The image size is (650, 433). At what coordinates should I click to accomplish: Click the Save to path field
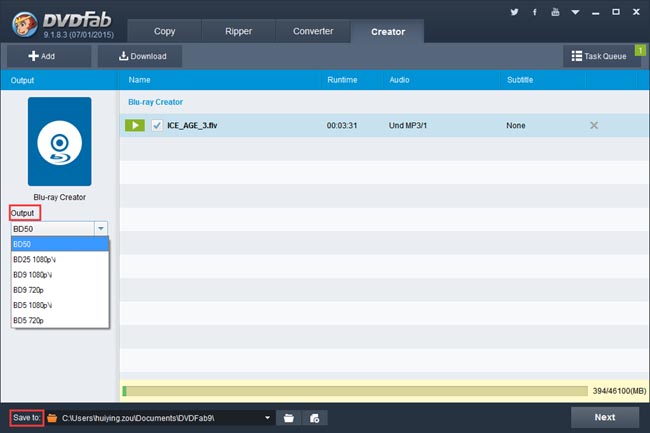coord(160,418)
